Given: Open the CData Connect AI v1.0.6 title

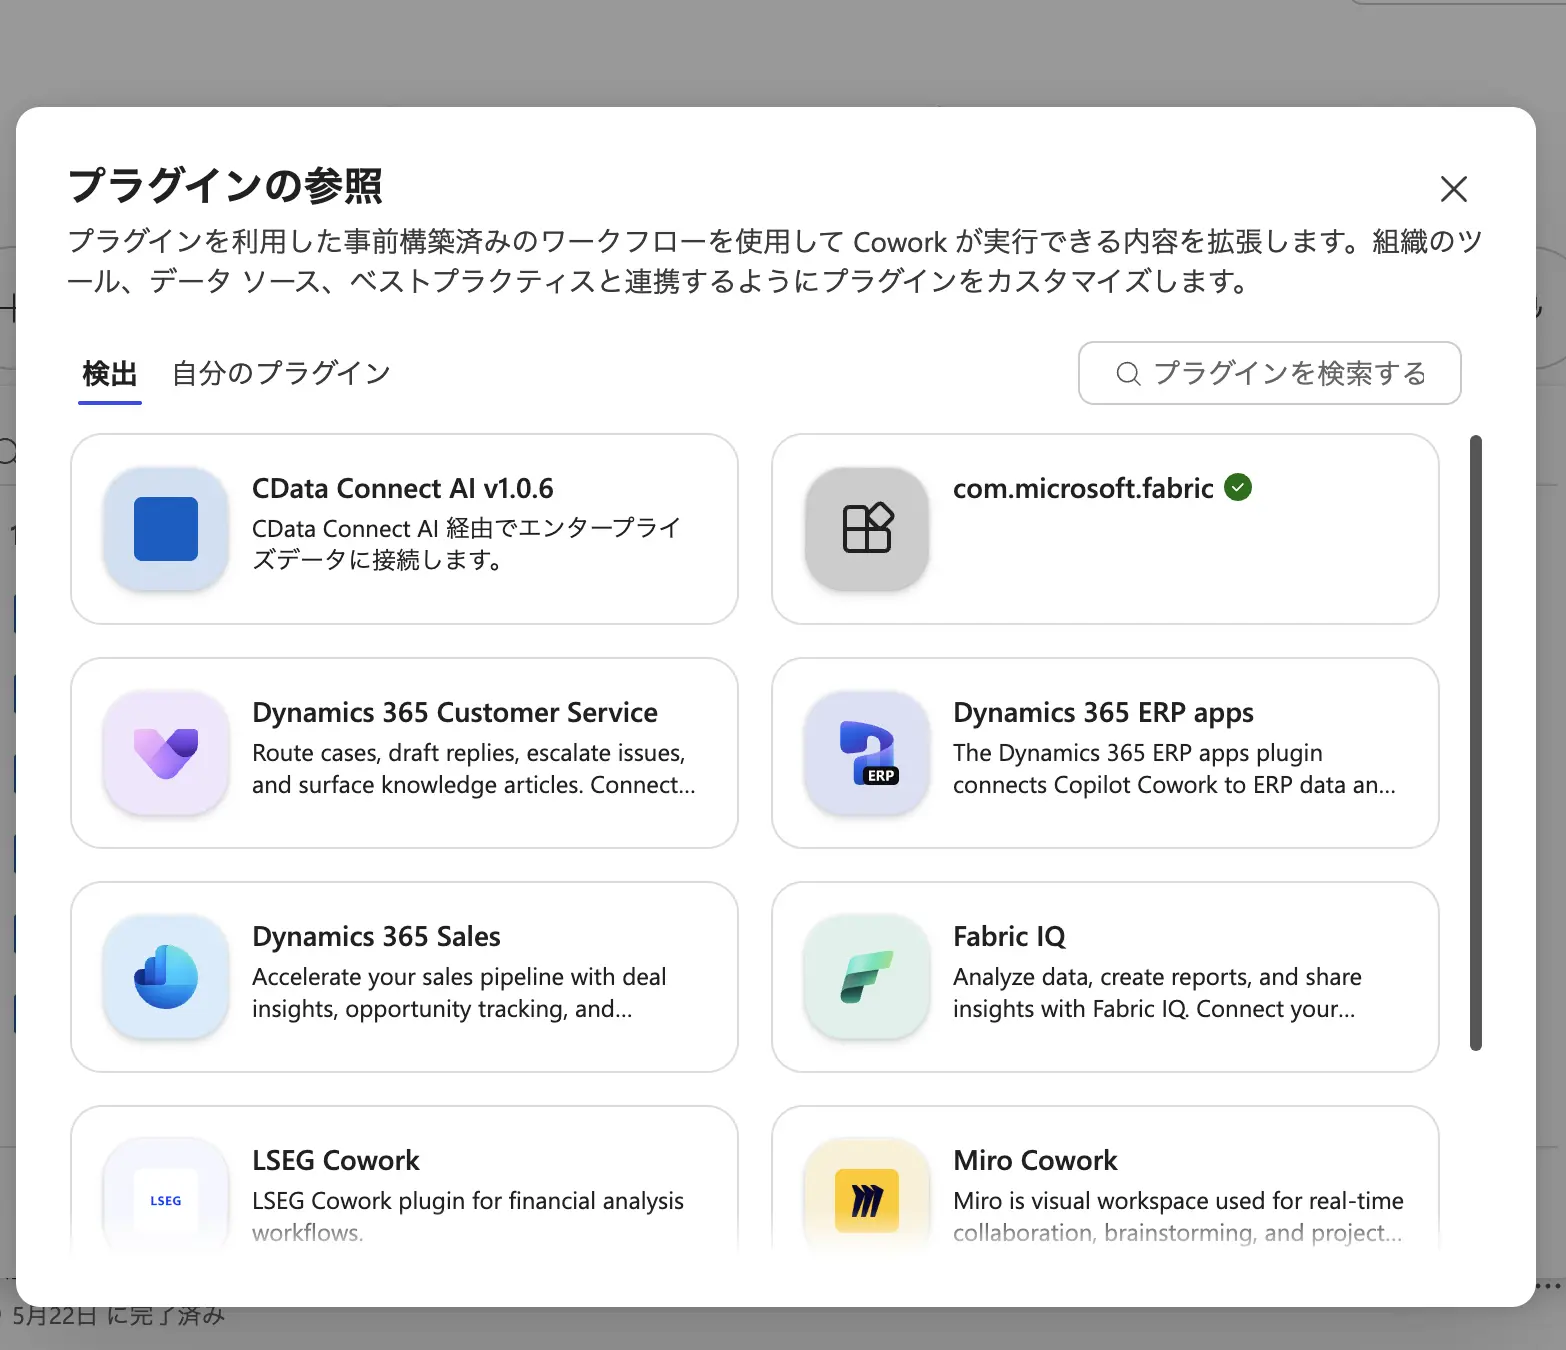Looking at the screenshot, I should (403, 488).
